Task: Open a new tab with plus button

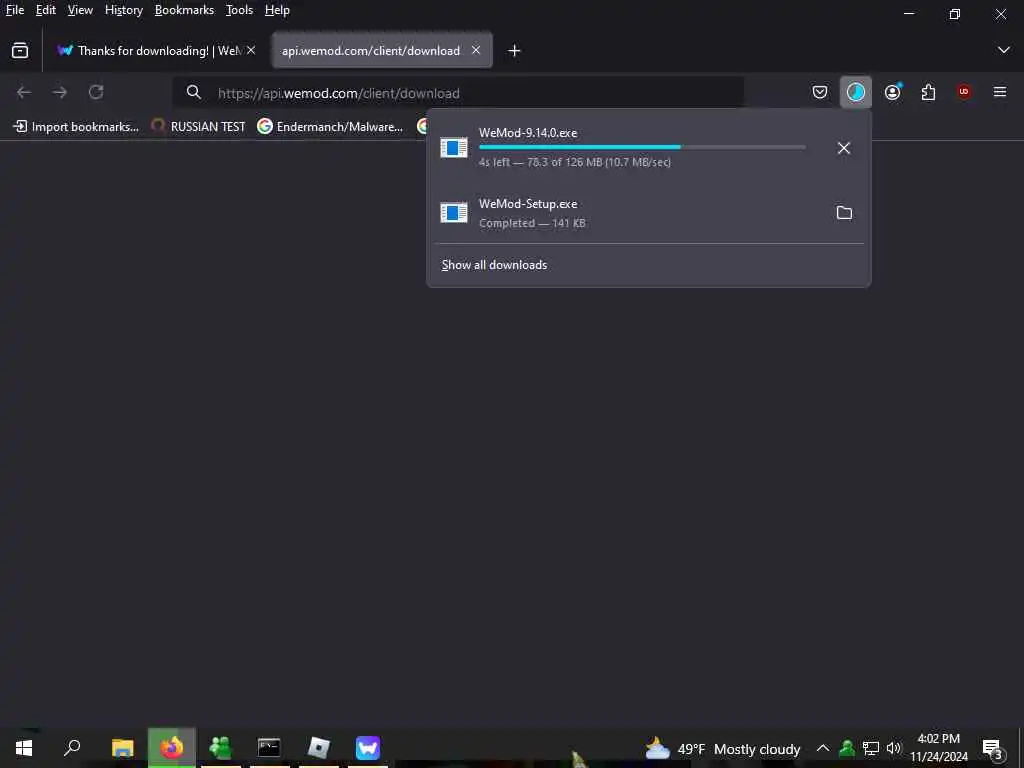Action: click(x=515, y=50)
